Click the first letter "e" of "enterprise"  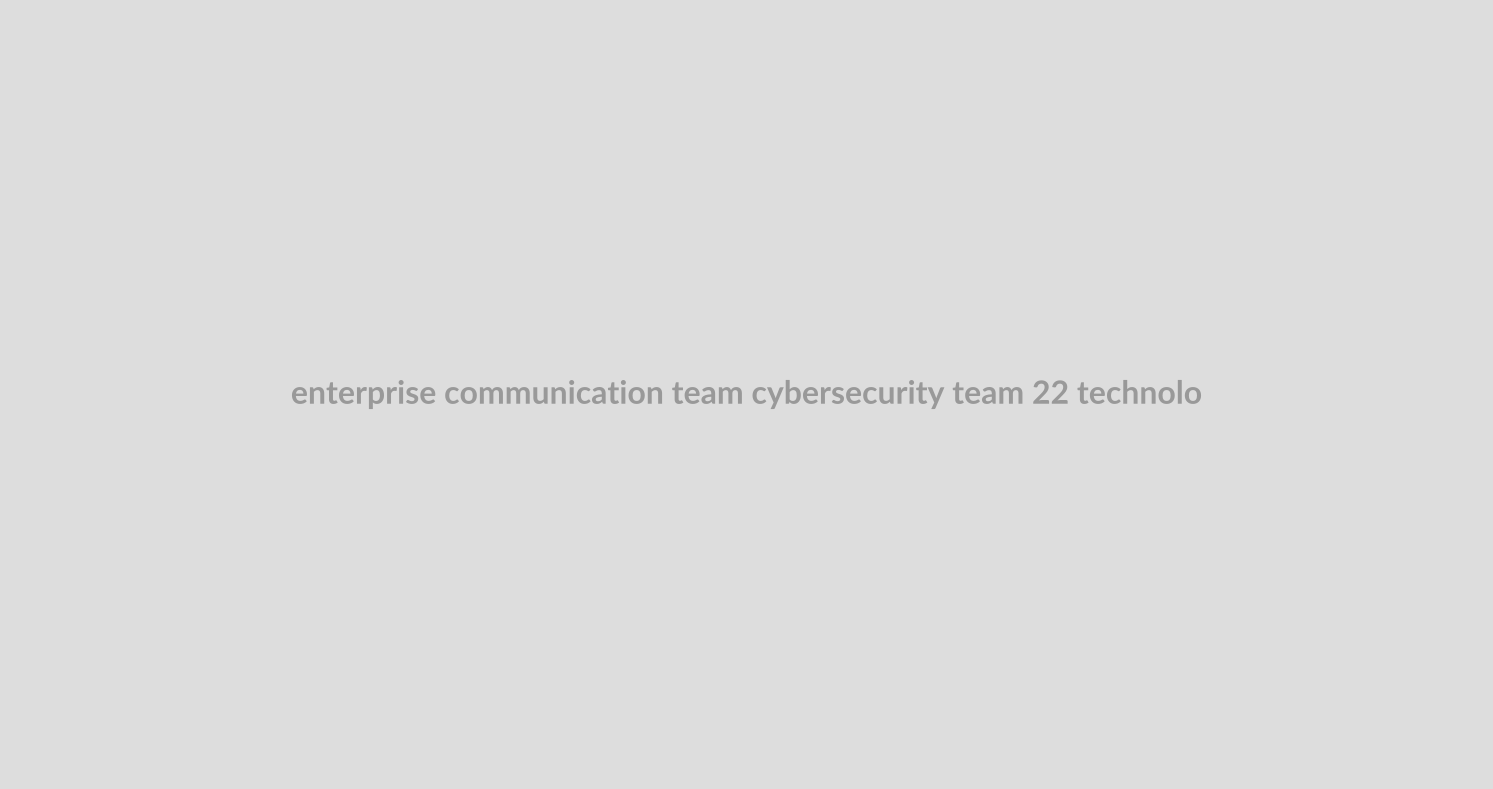(x=298, y=394)
